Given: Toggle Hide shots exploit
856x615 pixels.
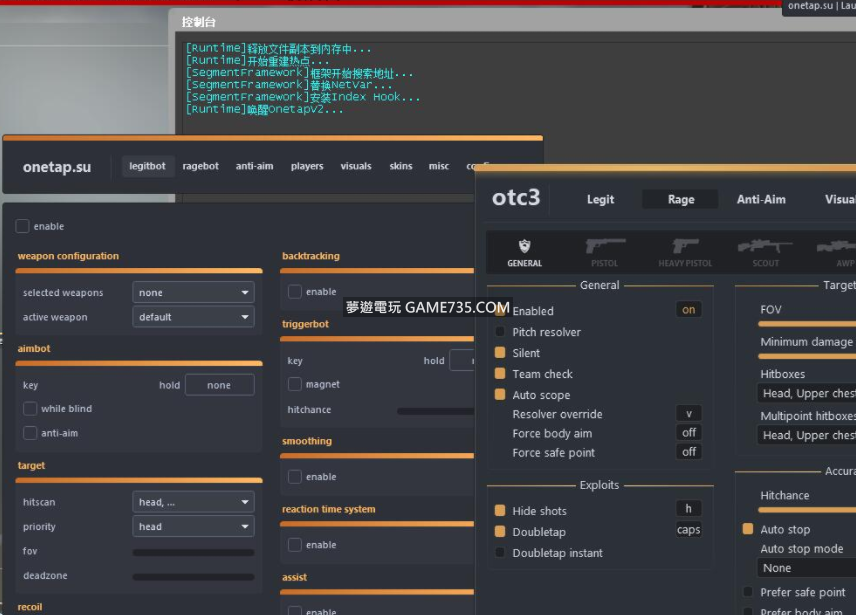Looking at the screenshot, I should 500,510.
